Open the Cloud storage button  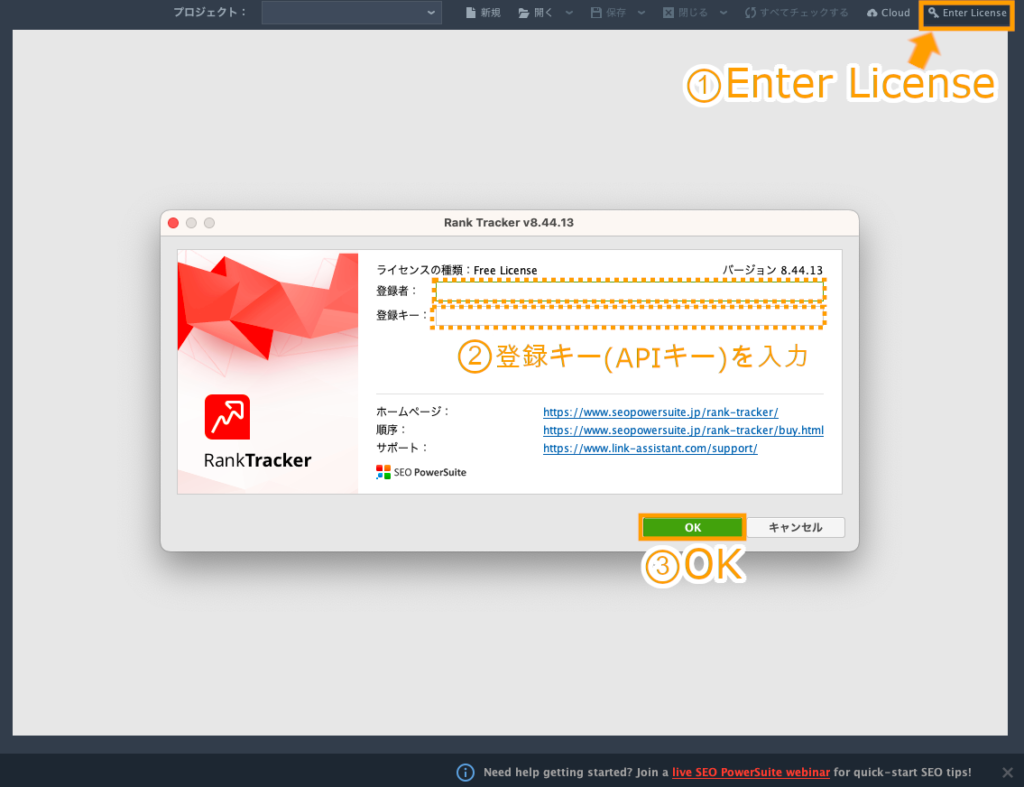point(888,12)
